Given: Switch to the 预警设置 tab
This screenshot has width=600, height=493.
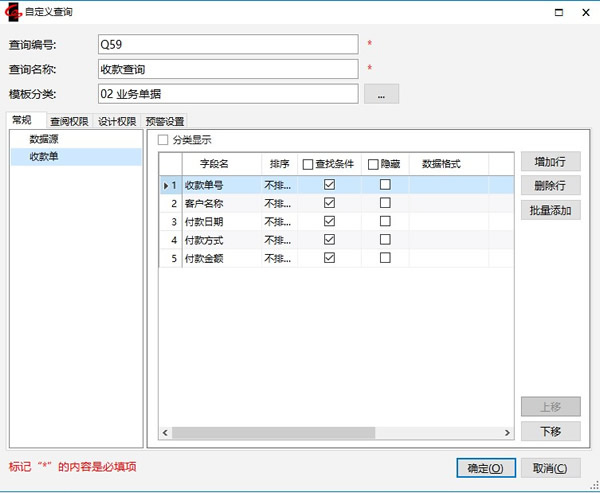Looking at the screenshot, I should [165, 122].
